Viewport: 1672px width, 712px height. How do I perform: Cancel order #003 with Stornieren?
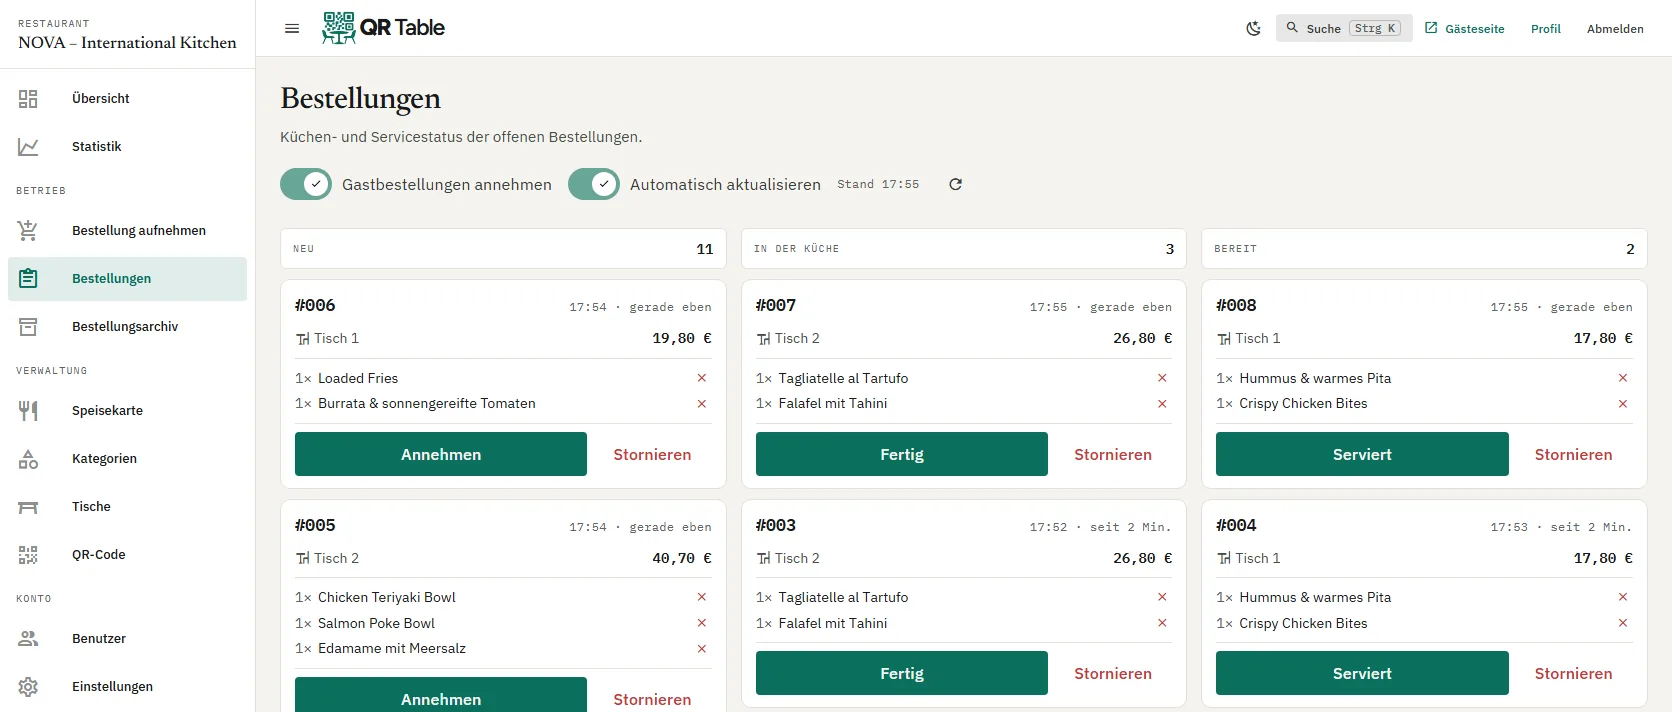click(1113, 673)
